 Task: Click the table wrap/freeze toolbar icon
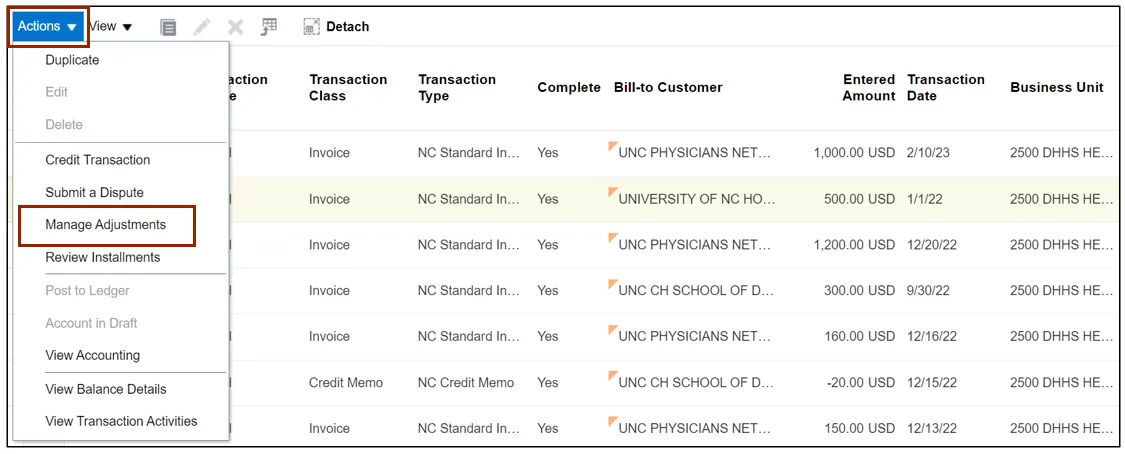(268, 27)
